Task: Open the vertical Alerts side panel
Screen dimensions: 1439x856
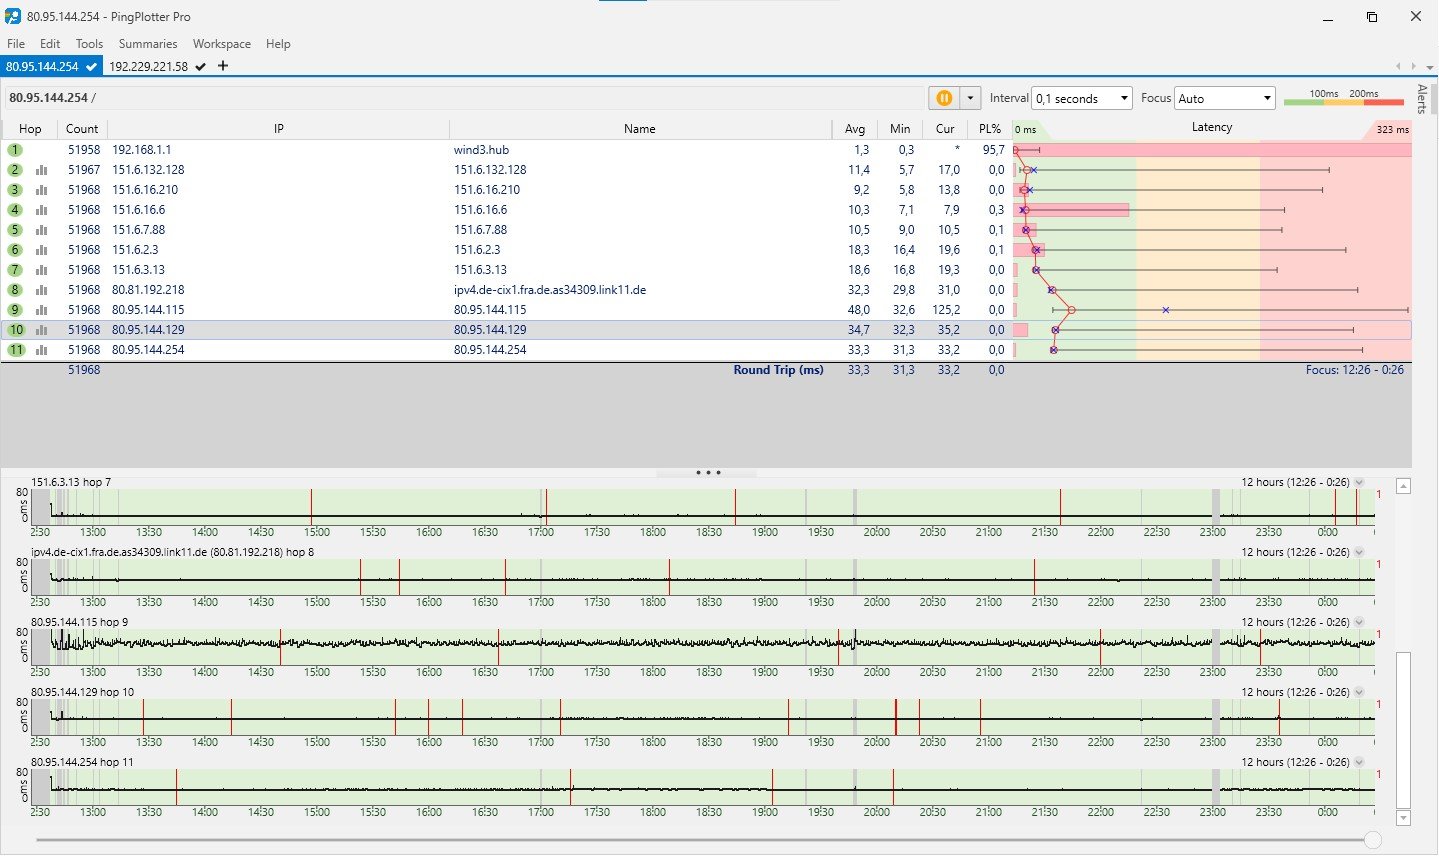Action: coord(1422,99)
